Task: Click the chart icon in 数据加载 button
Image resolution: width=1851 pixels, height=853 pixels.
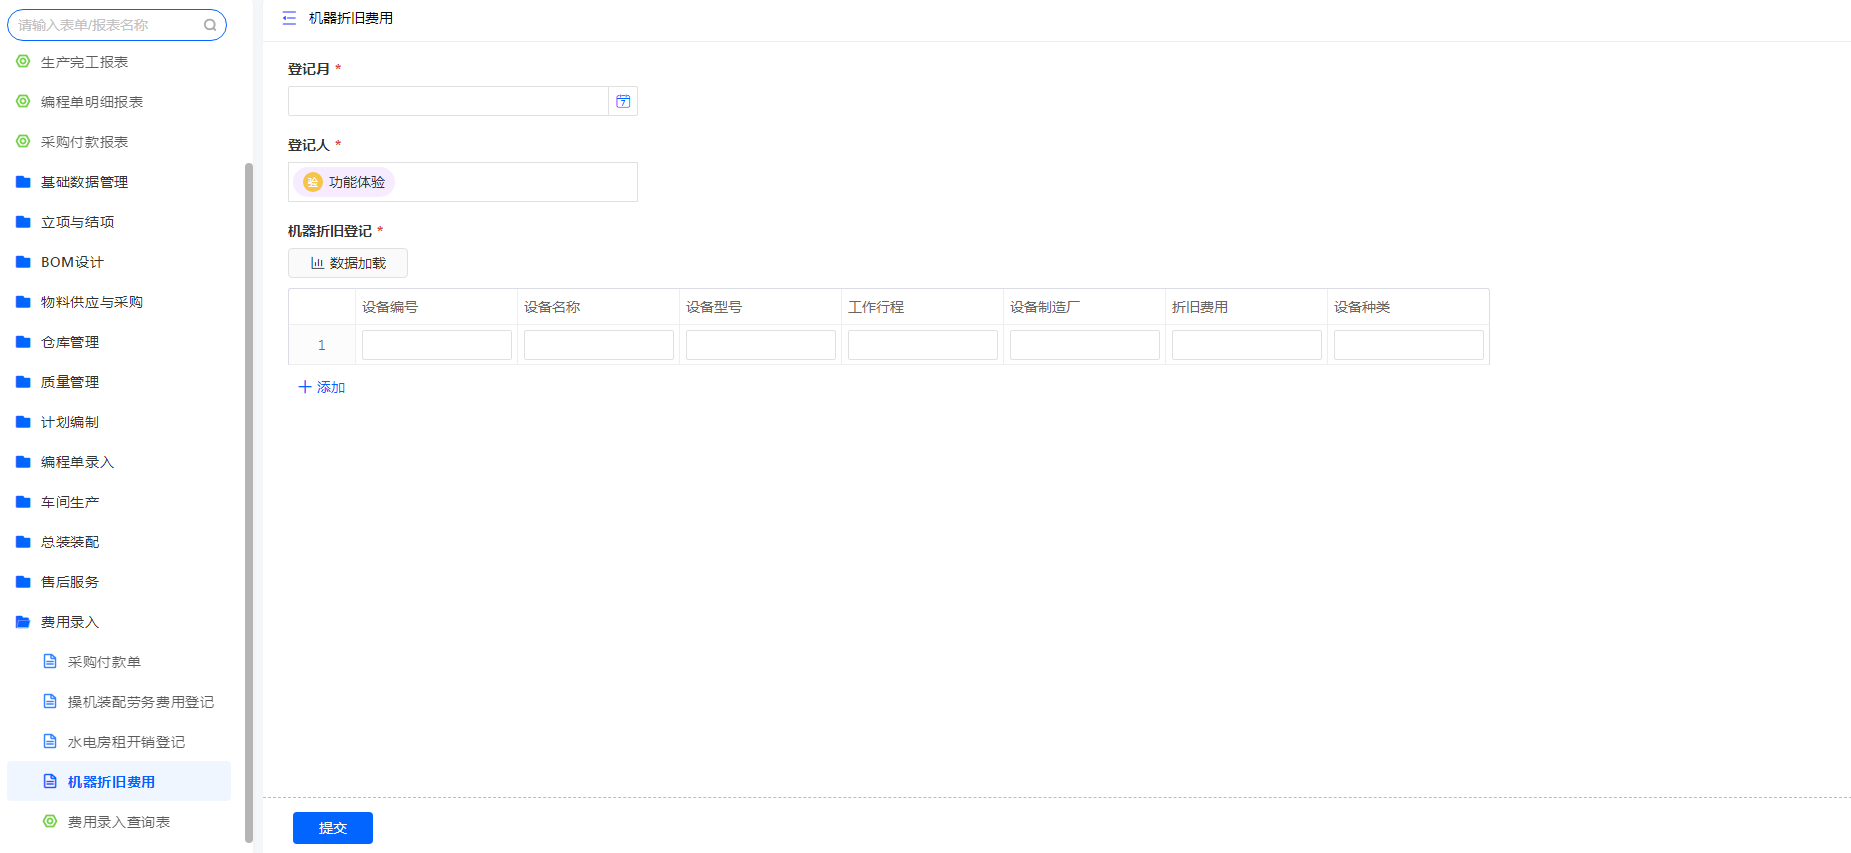Action: pos(317,263)
